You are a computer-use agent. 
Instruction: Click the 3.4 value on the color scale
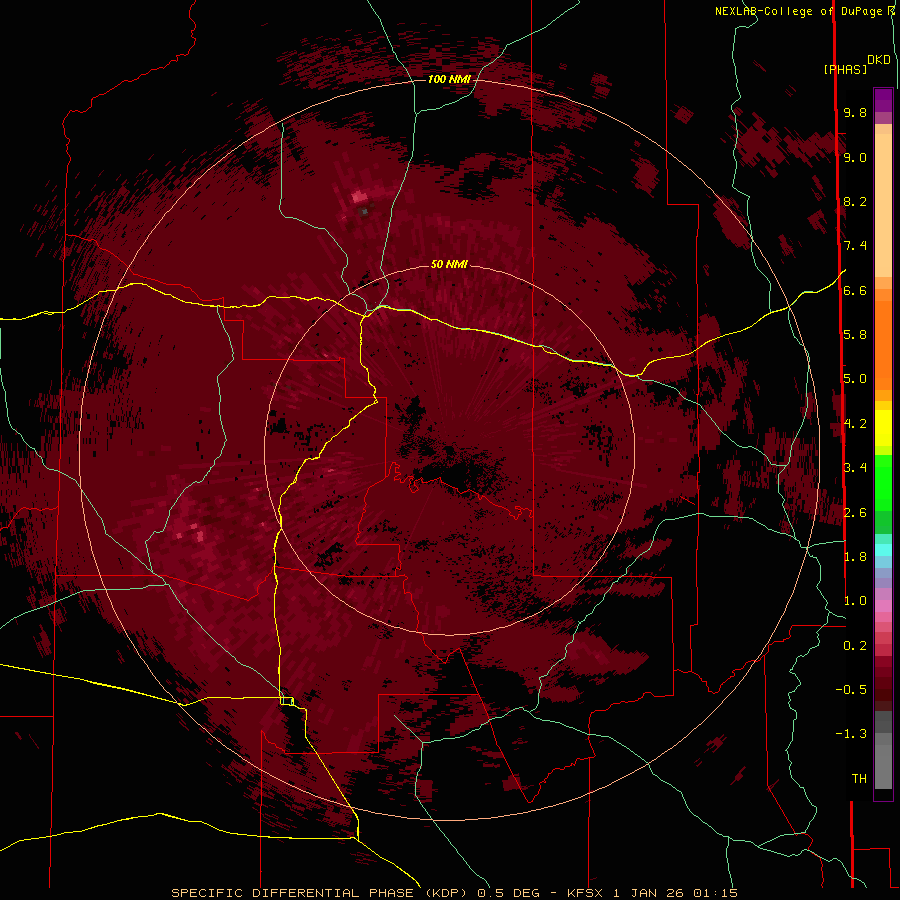855,468
